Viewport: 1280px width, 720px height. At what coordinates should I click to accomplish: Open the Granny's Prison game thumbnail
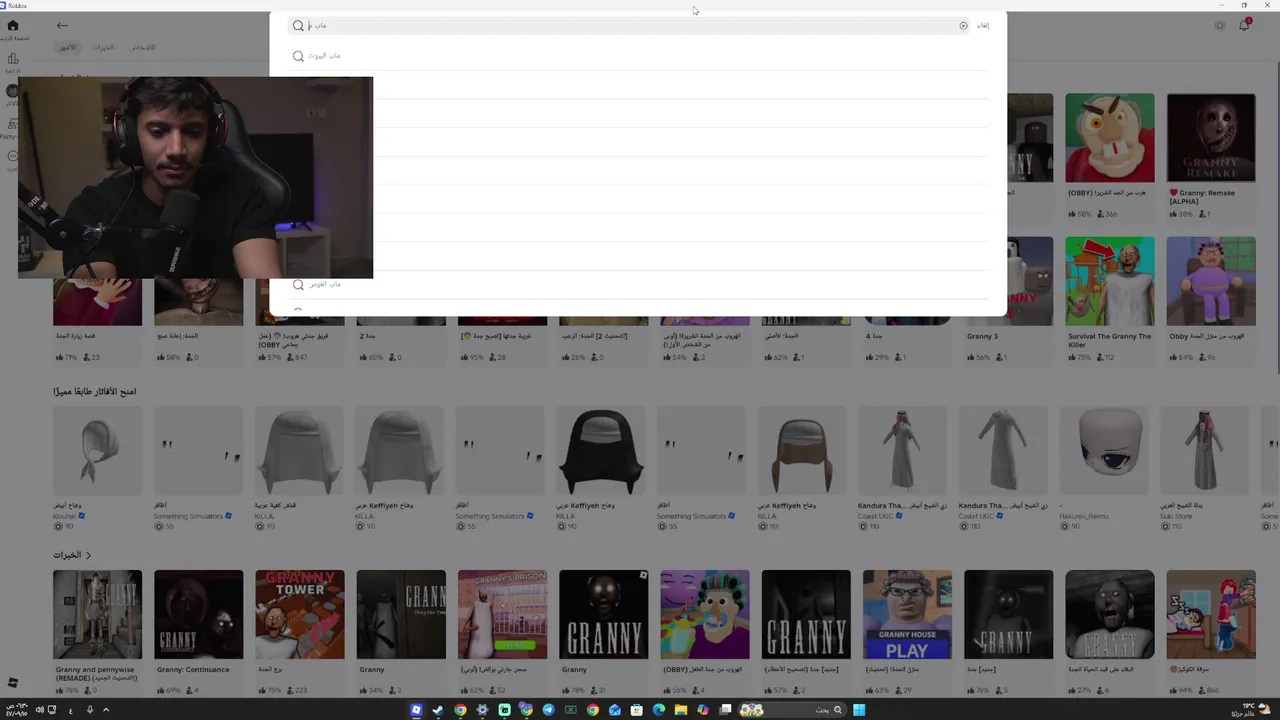pyautogui.click(x=502, y=614)
